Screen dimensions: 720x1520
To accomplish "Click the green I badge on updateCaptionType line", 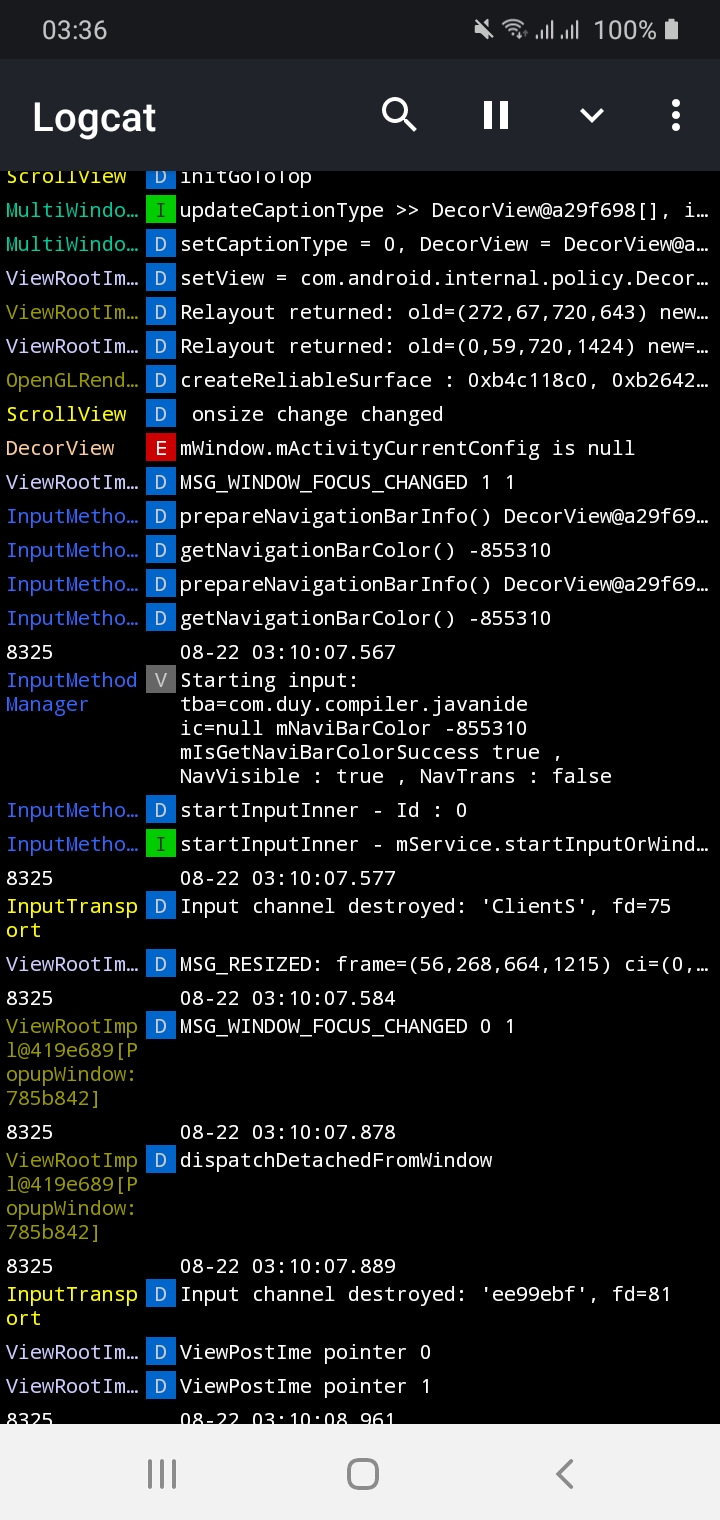I will click(x=160, y=210).
